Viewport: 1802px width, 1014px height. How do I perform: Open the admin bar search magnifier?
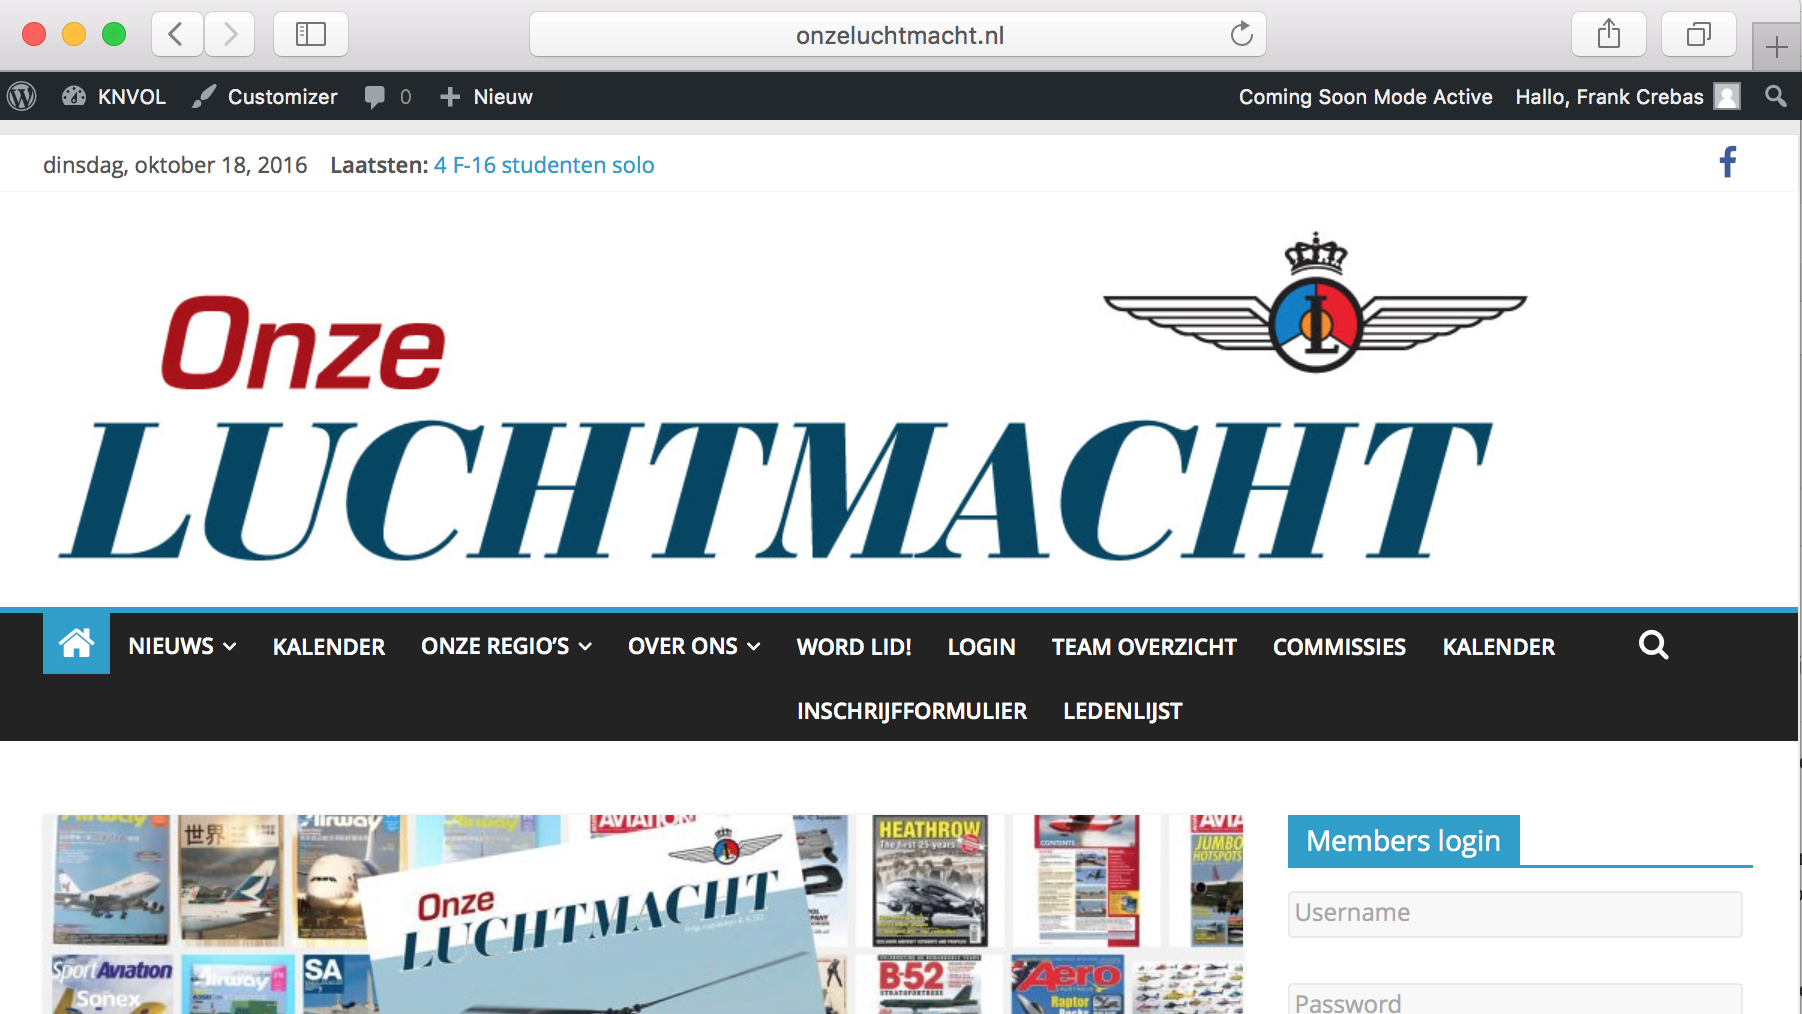pyautogui.click(x=1776, y=96)
